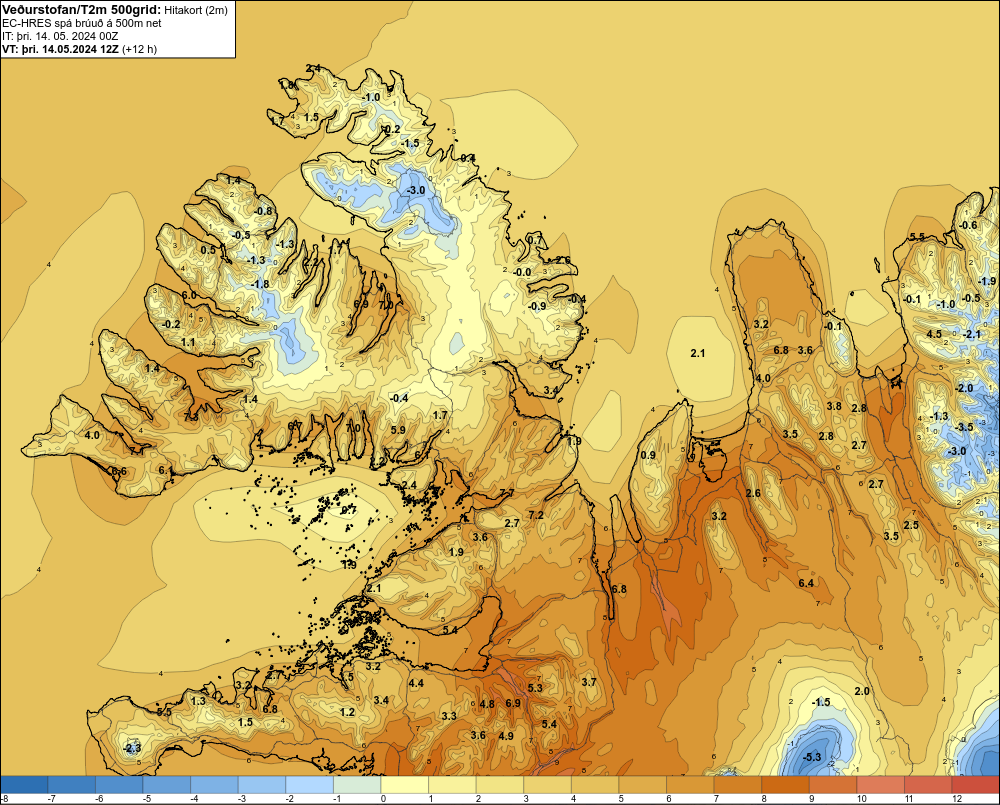This screenshot has width=1000, height=805.
Task: Click the 3.3 temperature value
Action: point(449,716)
